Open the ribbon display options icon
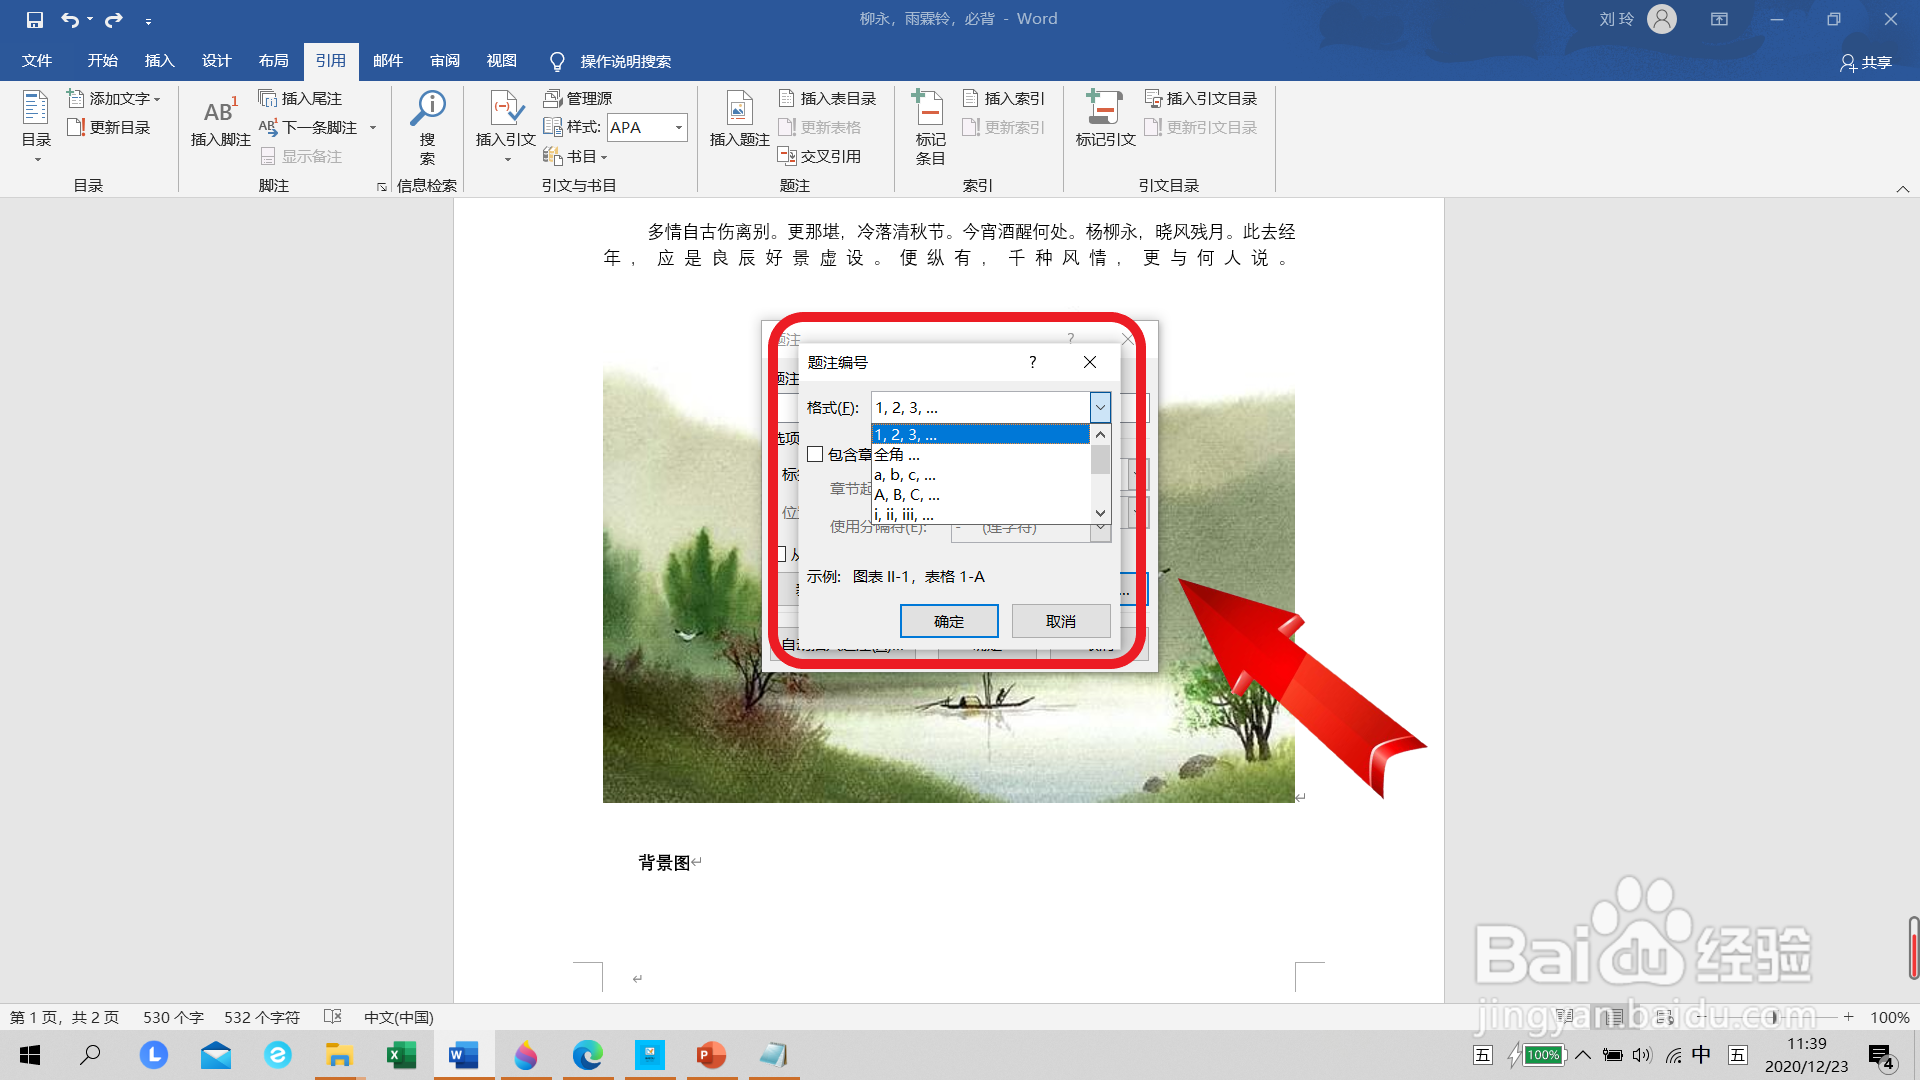 [x=1719, y=19]
